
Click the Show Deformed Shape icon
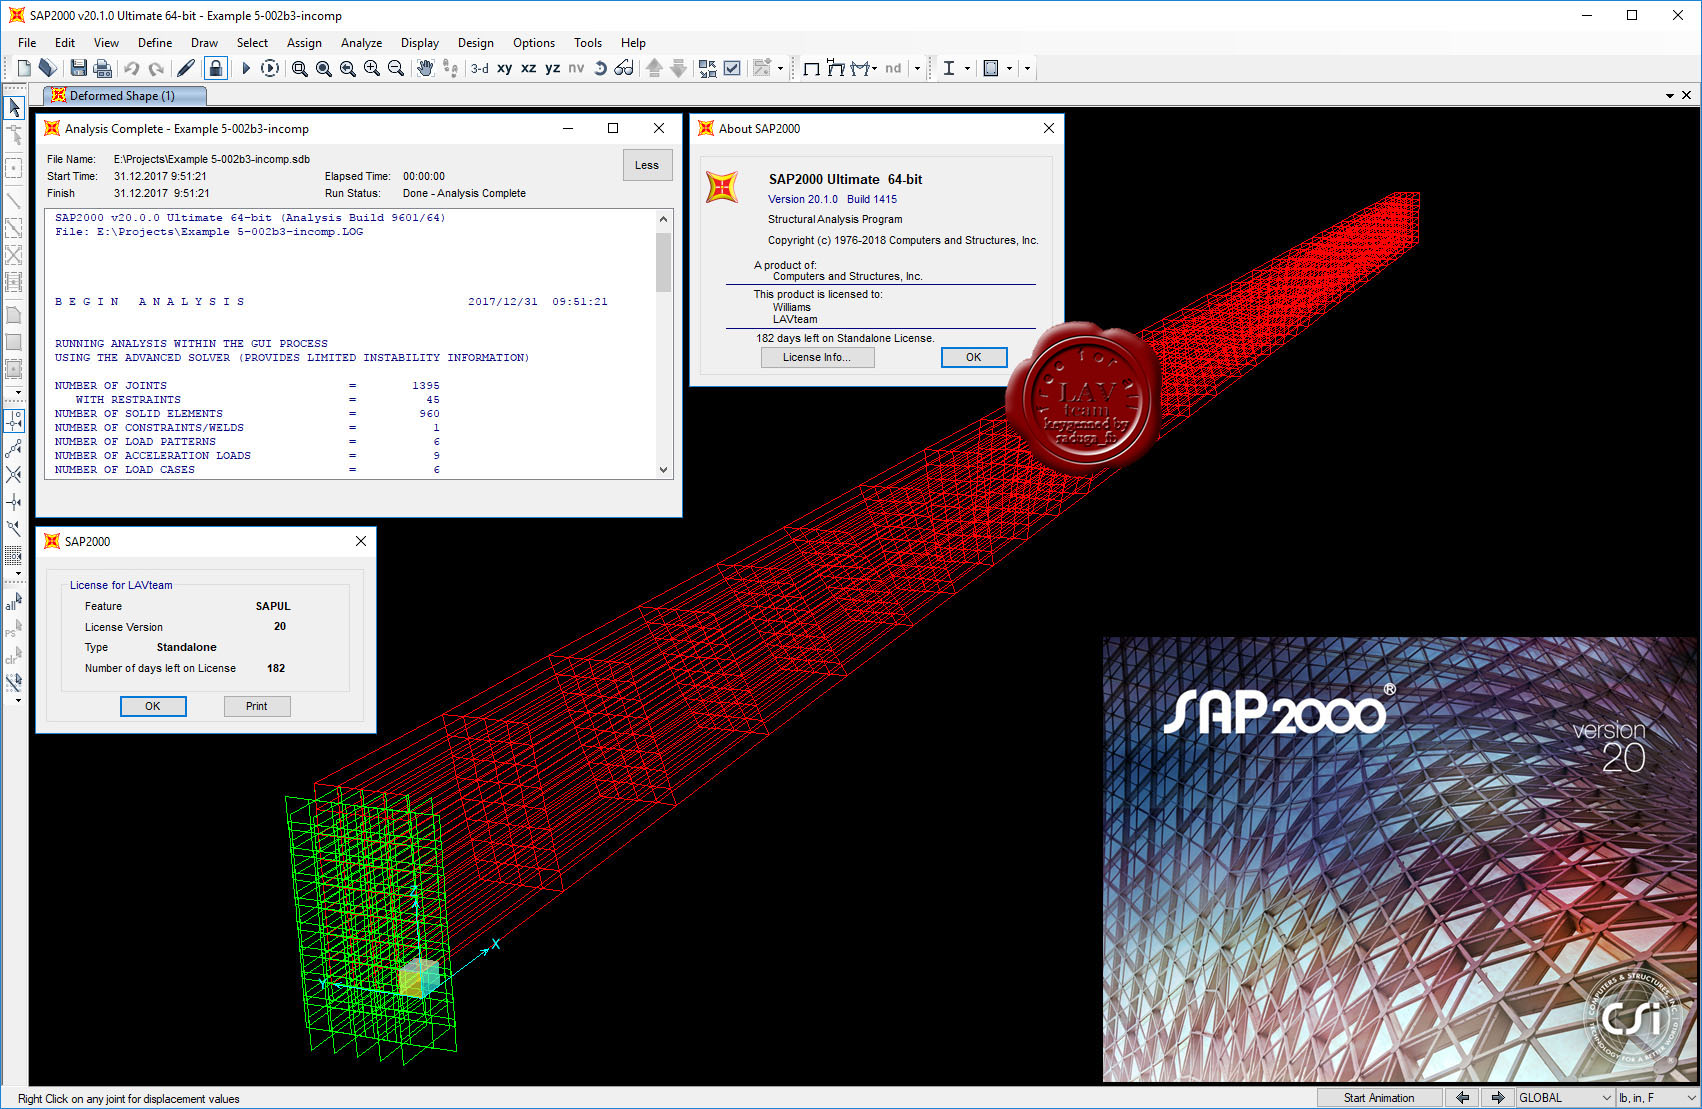(836, 68)
